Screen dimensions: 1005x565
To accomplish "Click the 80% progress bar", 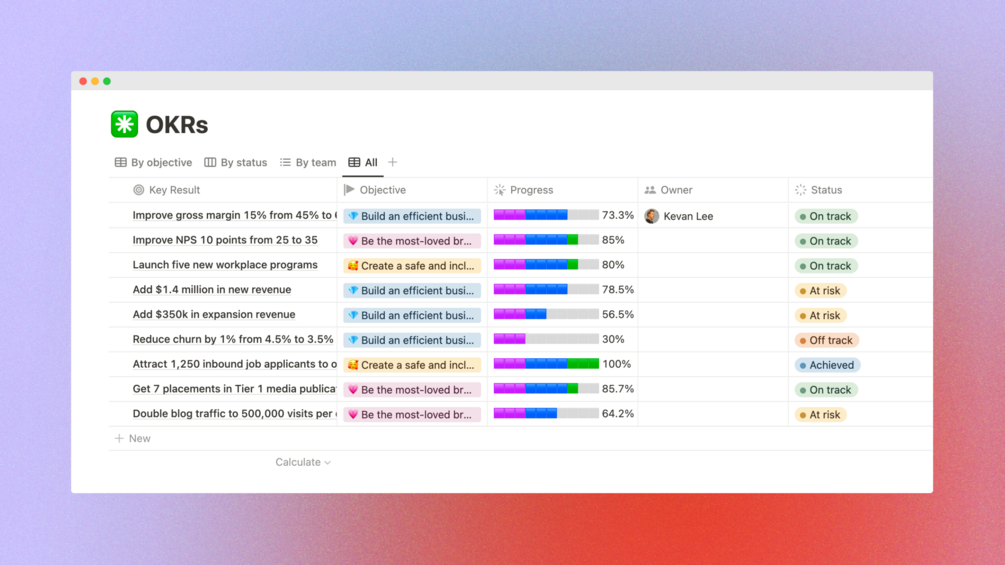I will (546, 265).
